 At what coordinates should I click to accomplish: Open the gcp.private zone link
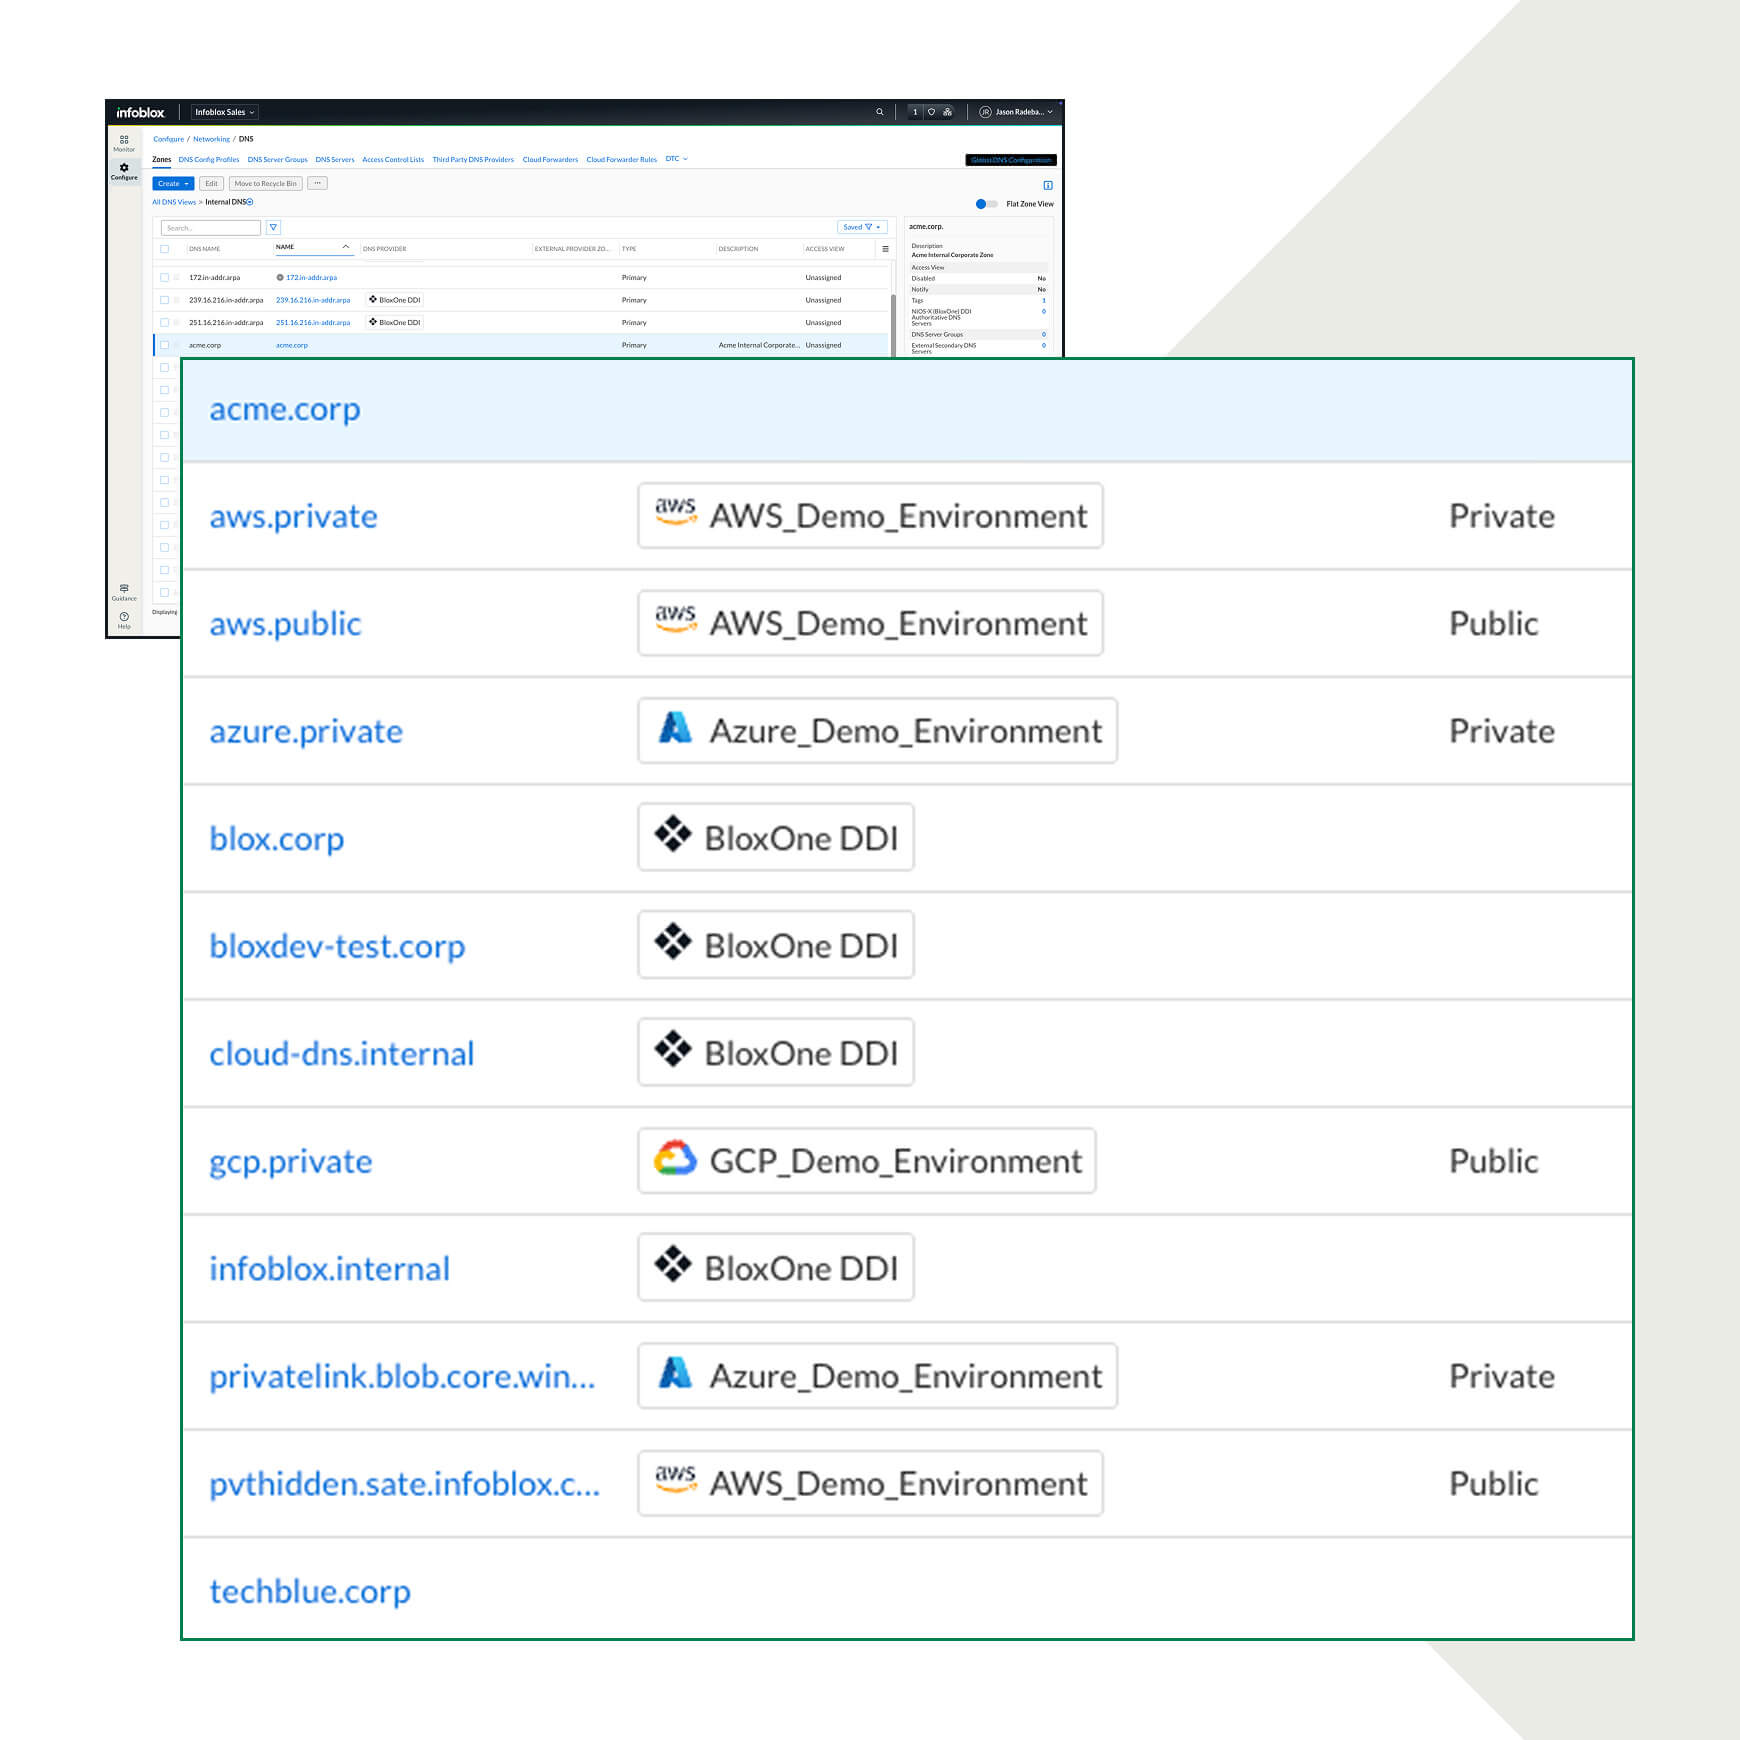[x=290, y=1161]
